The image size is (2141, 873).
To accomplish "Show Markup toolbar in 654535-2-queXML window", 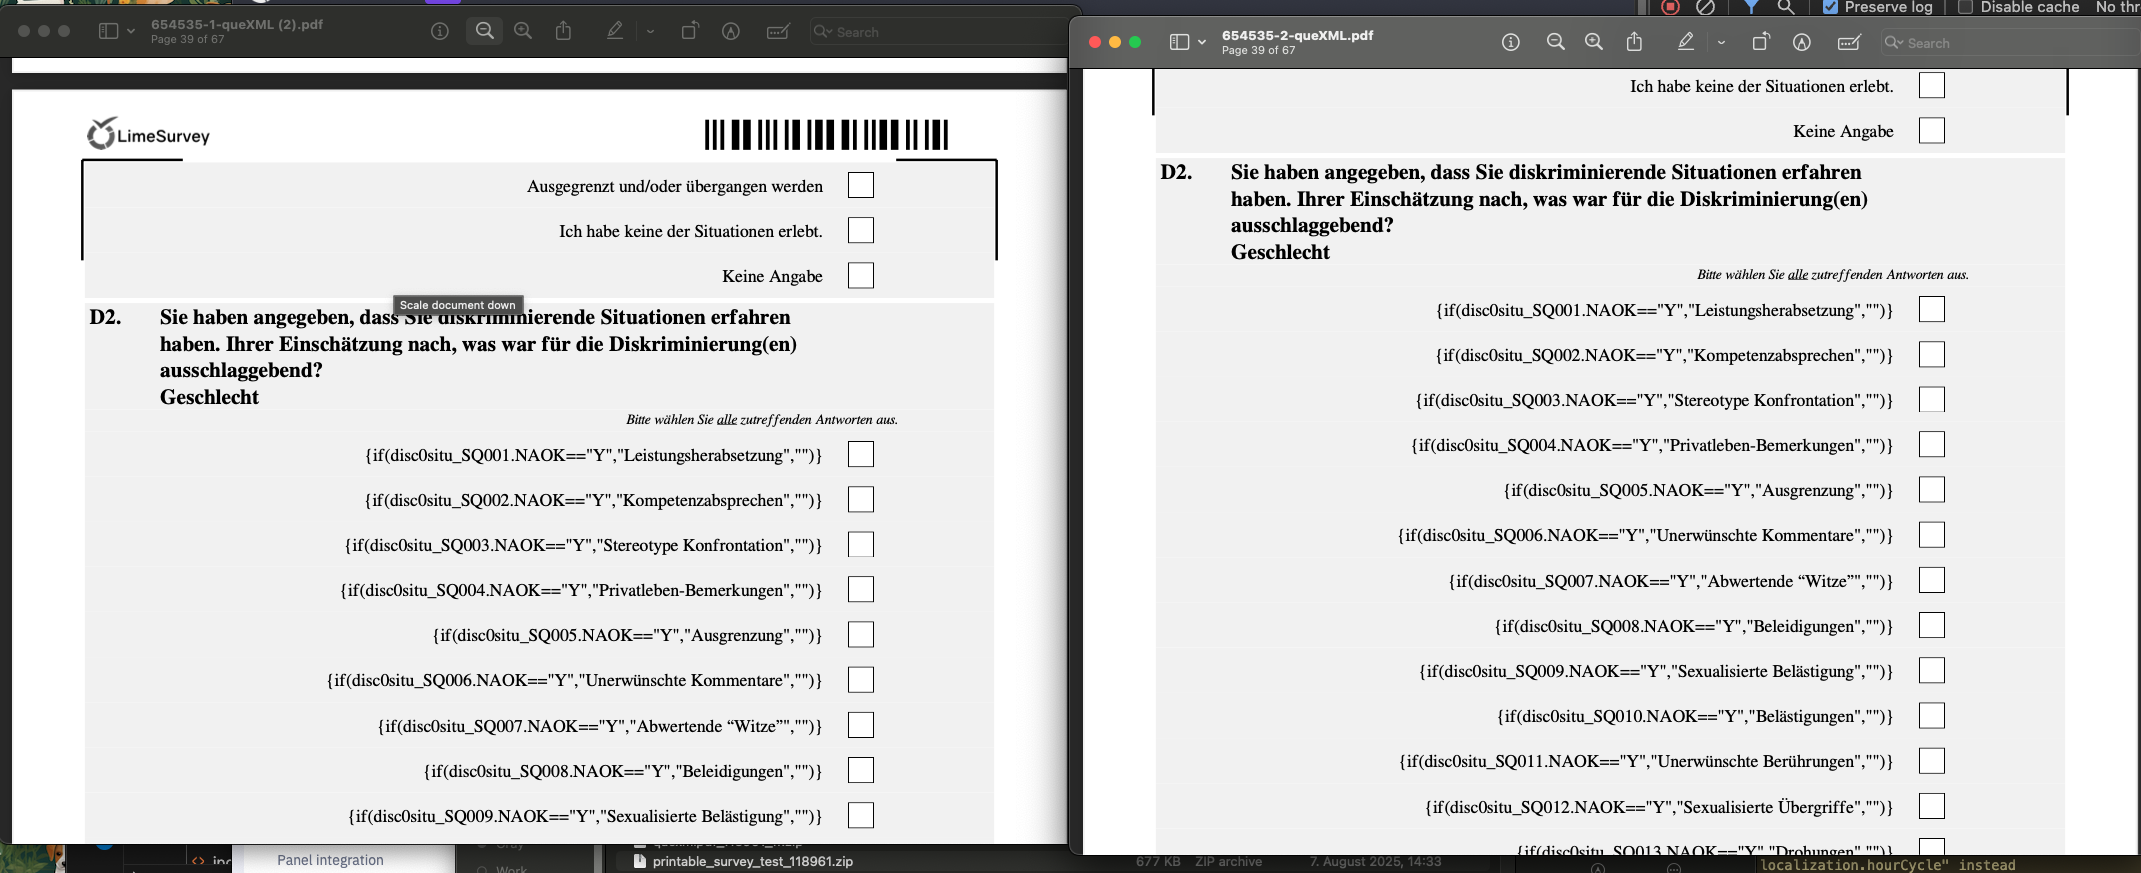I will (x=1802, y=42).
